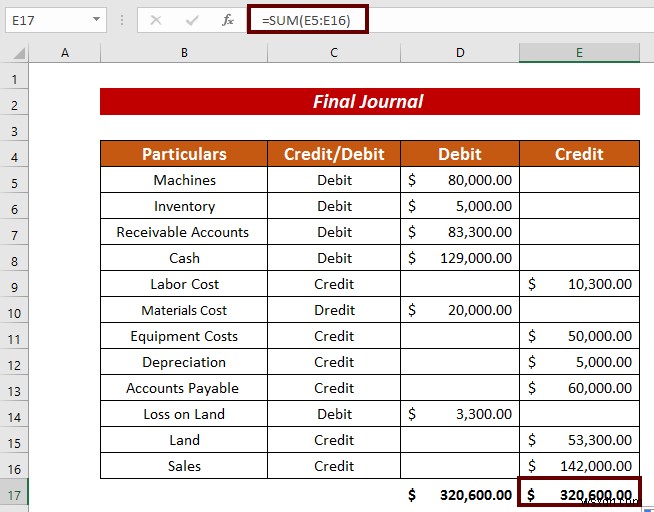654x512 pixels.
Task: Select the 10,300.00 credit cell
Action: pos(579,284)
